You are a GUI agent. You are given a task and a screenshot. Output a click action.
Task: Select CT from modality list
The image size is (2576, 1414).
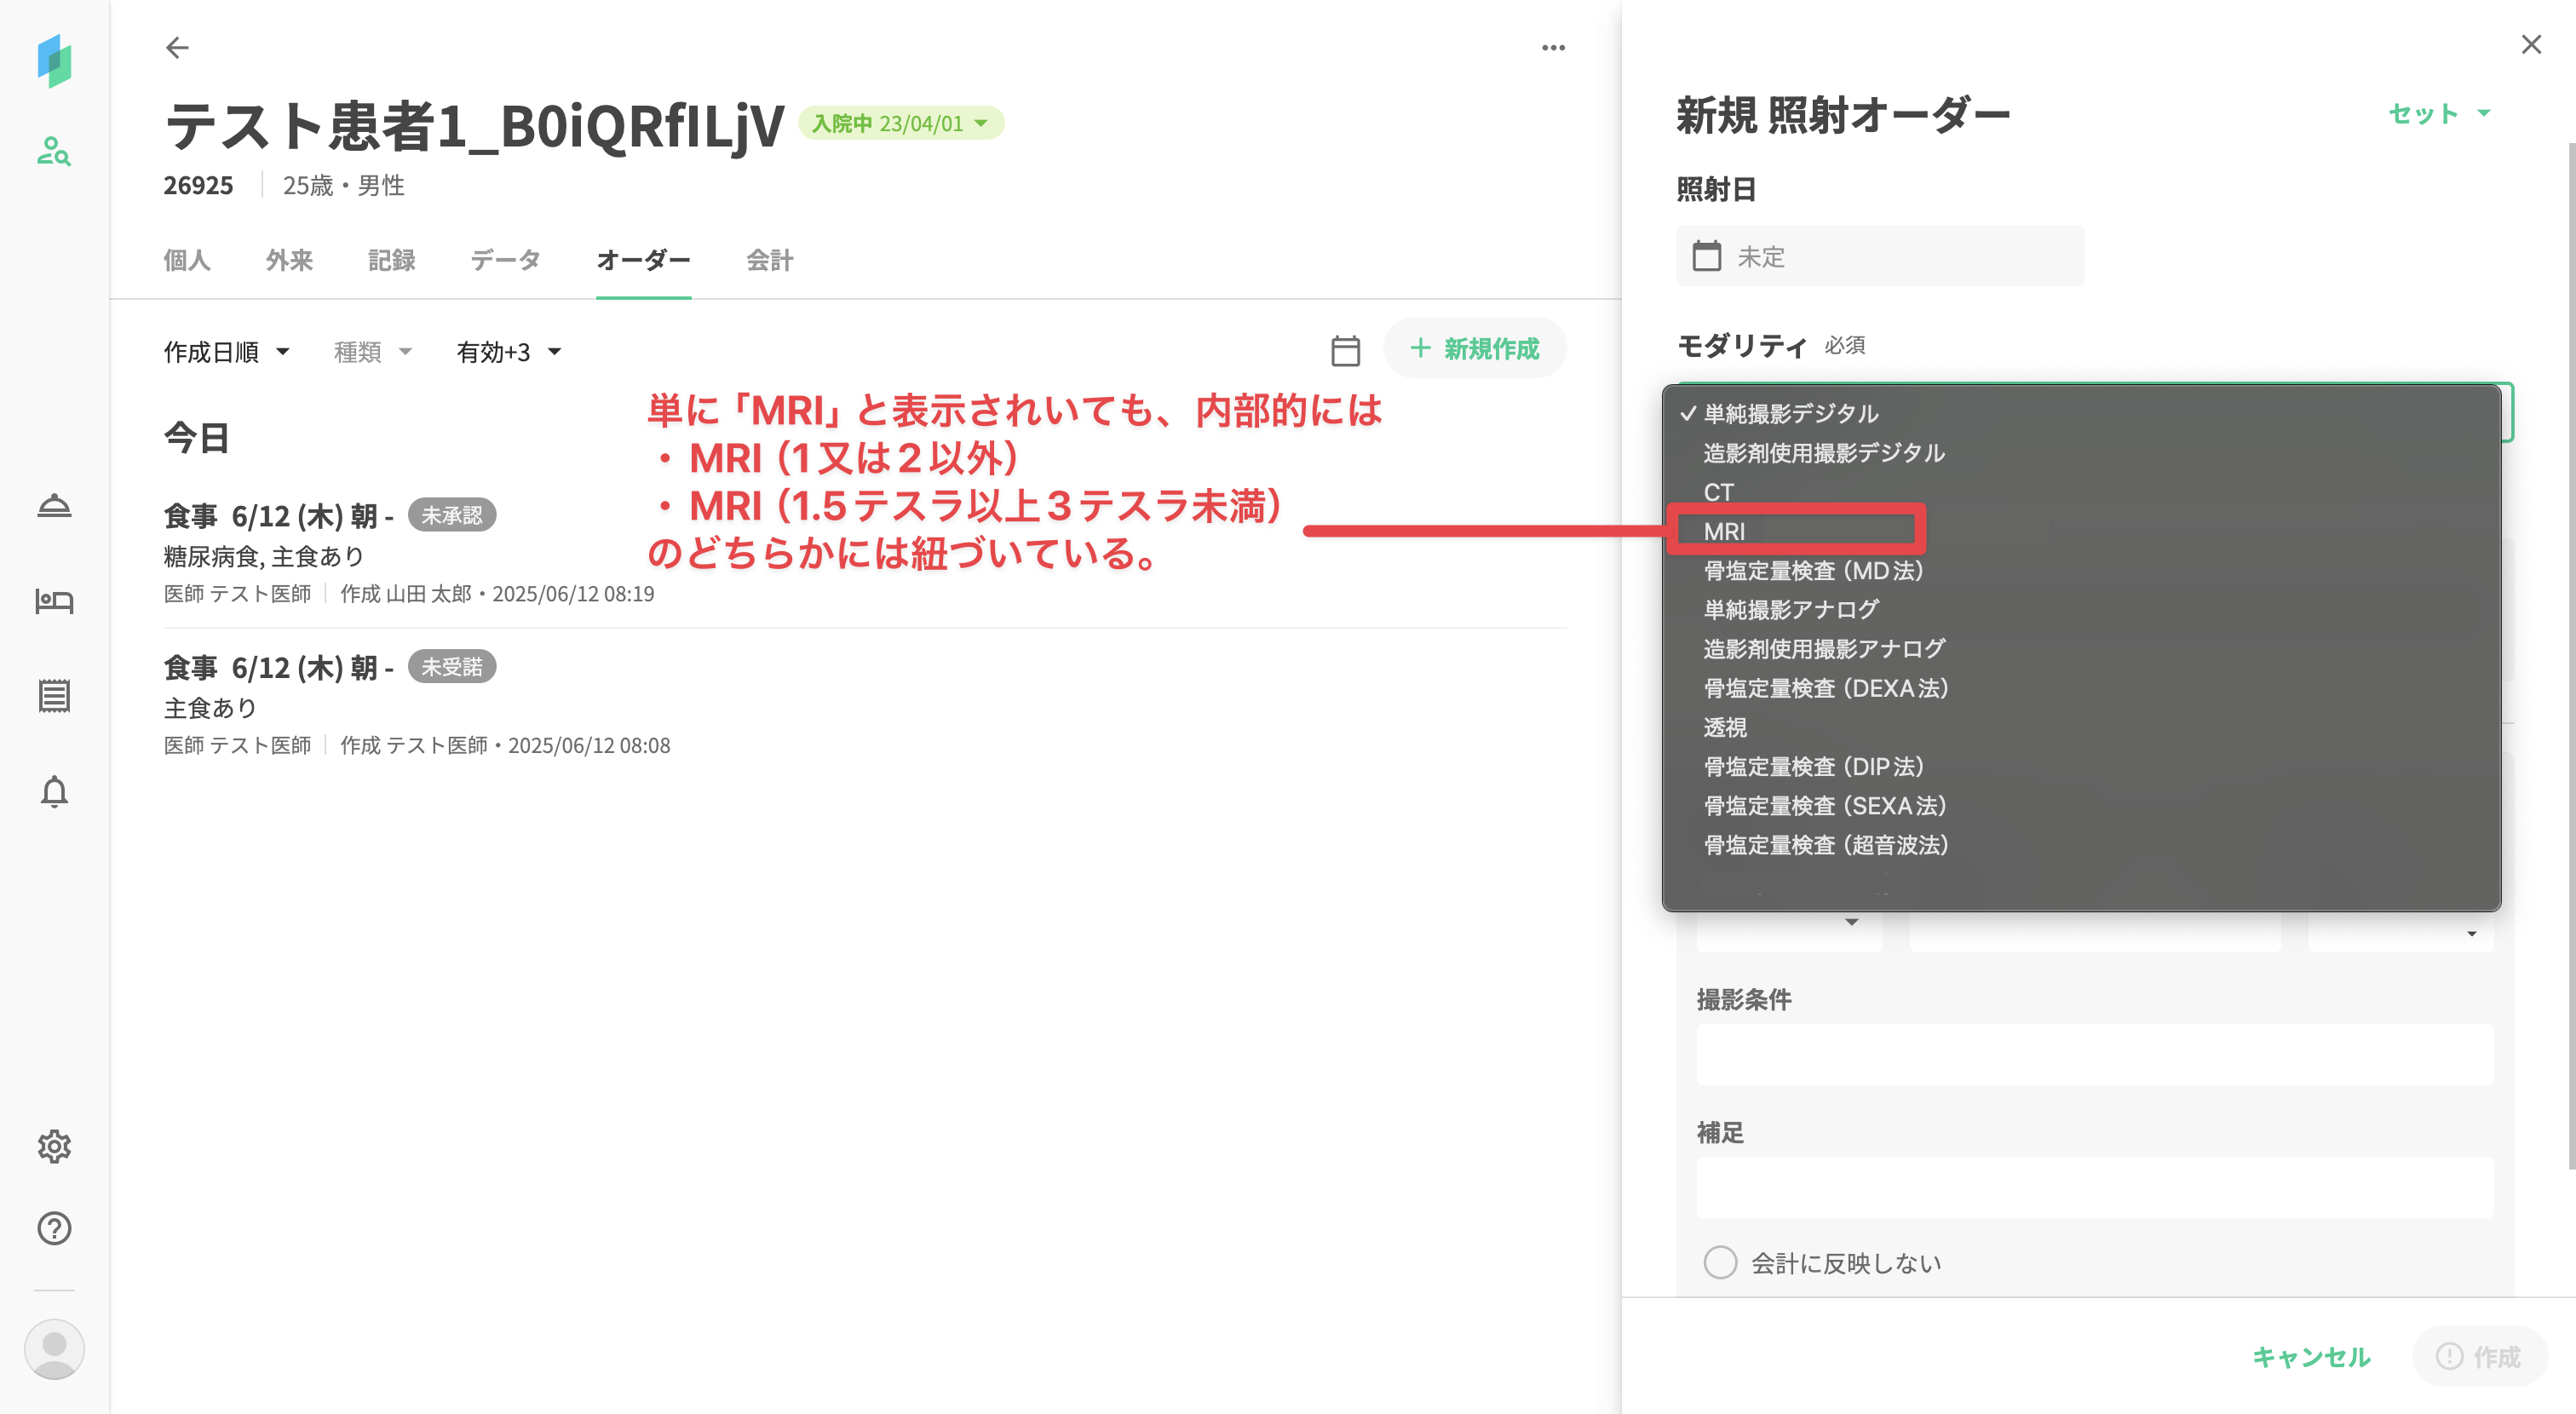click(x=1718, y=492)
